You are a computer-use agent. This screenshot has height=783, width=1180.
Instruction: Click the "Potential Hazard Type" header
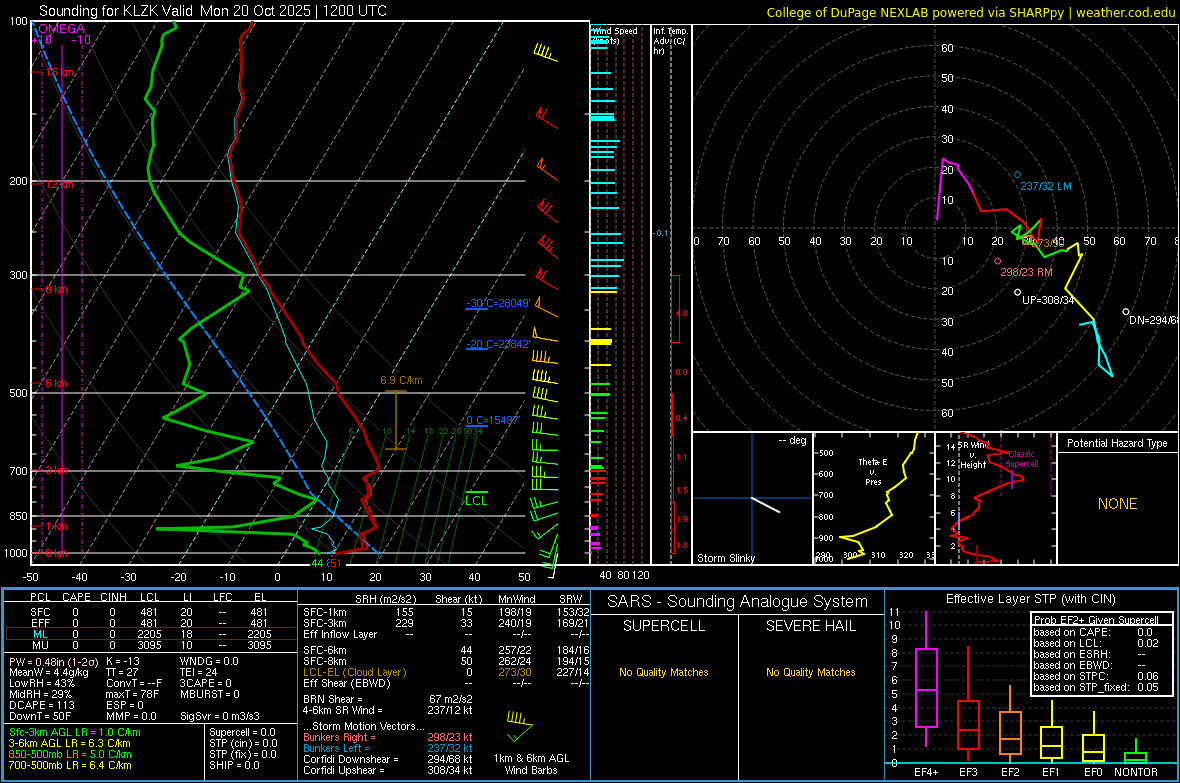coord(1117,443)
